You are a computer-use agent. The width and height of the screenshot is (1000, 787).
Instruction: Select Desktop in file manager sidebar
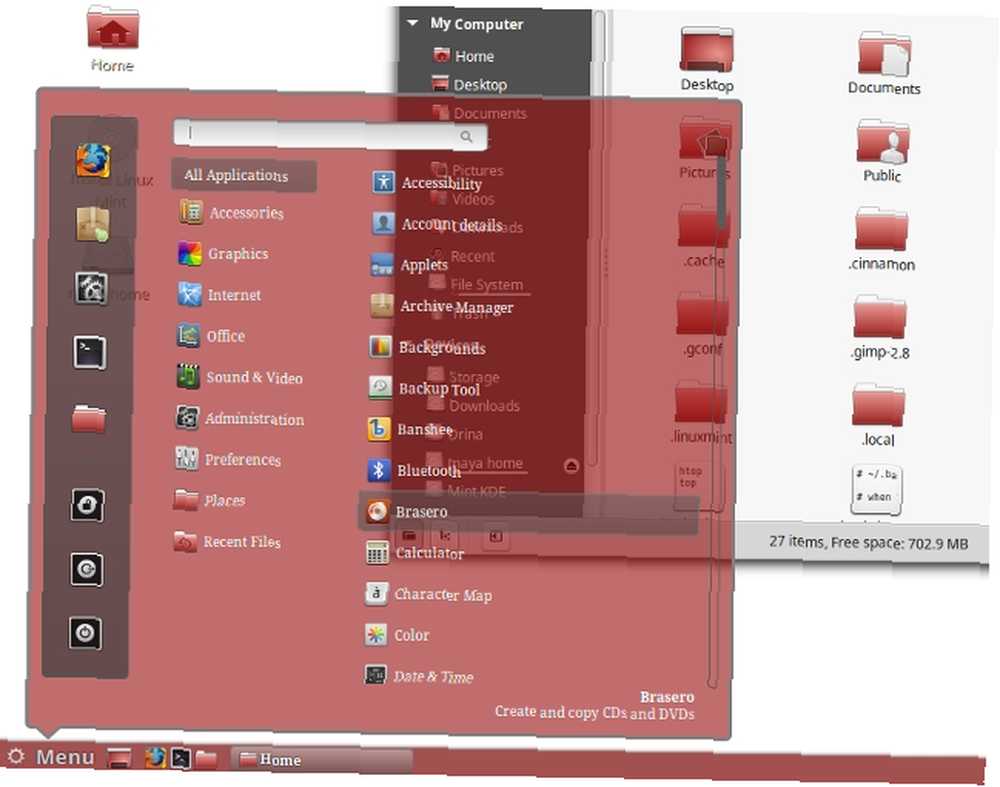click(469, 84)
